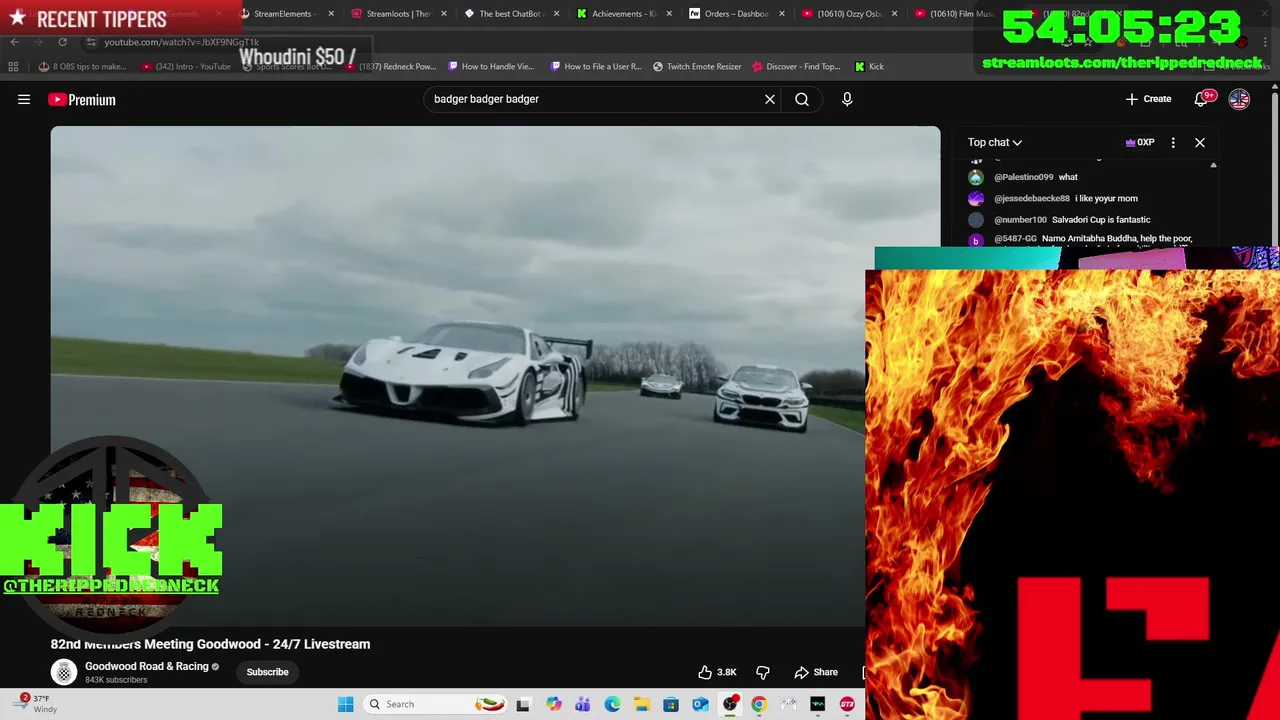Viewport: 1280px width, 720px height.
Task: Open the green waveform app on the taskbar
Action: pyautogui.click(x=818, y=704)
